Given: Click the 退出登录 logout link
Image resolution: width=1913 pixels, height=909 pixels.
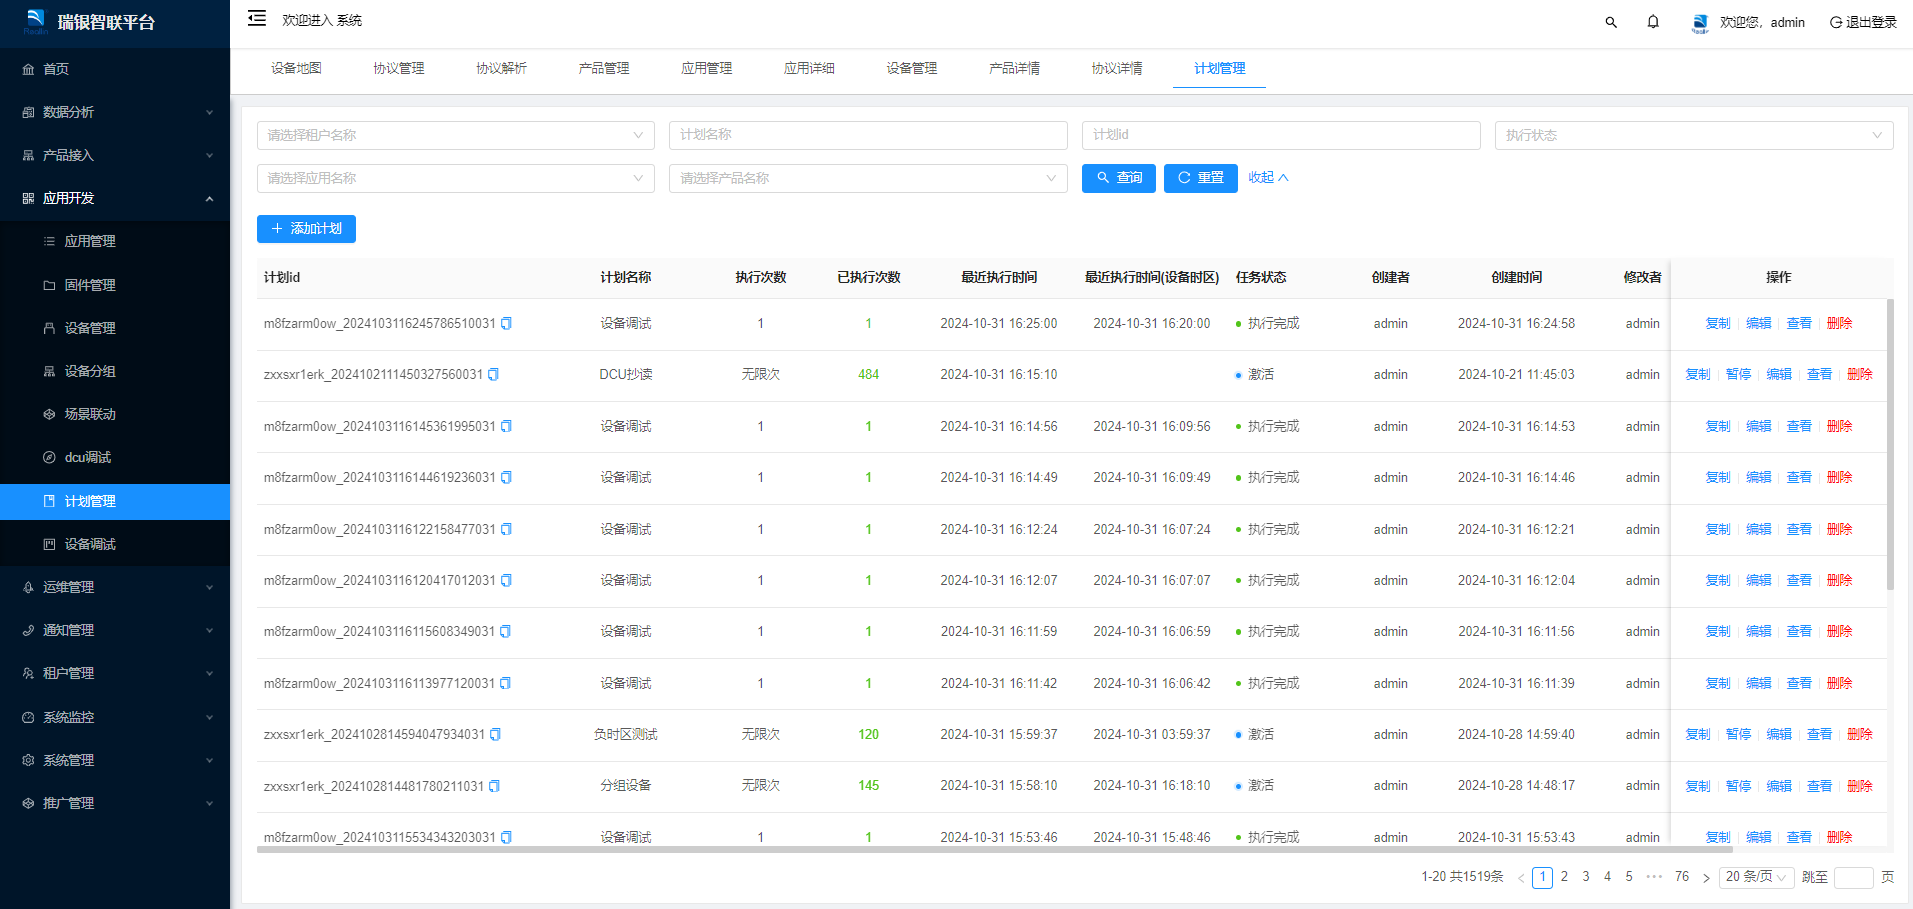Looking at the screenshot, I should (x=1863, y=22).
